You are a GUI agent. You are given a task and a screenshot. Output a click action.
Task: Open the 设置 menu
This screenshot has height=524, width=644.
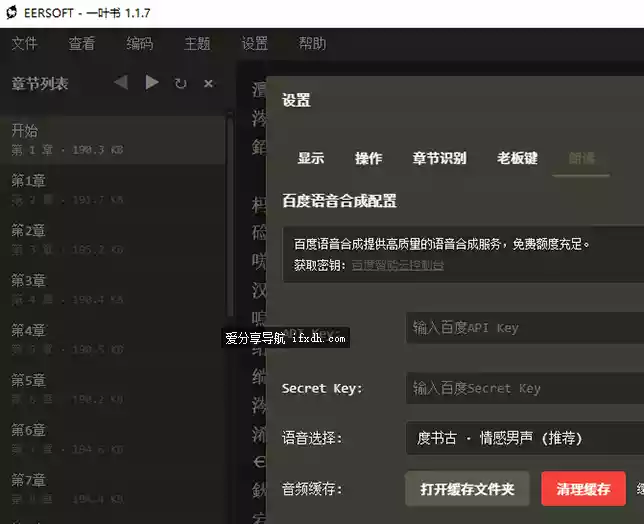tap(254, 43)
